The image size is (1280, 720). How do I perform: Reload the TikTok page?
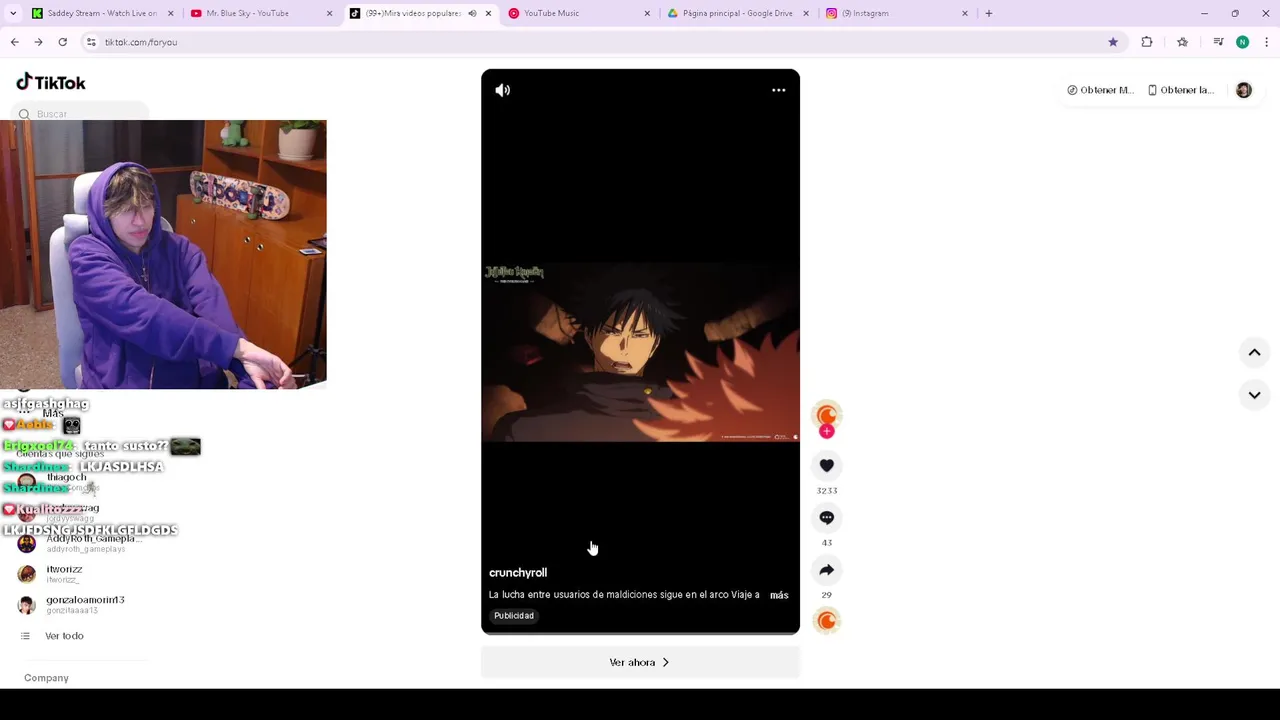pos(62,42)
